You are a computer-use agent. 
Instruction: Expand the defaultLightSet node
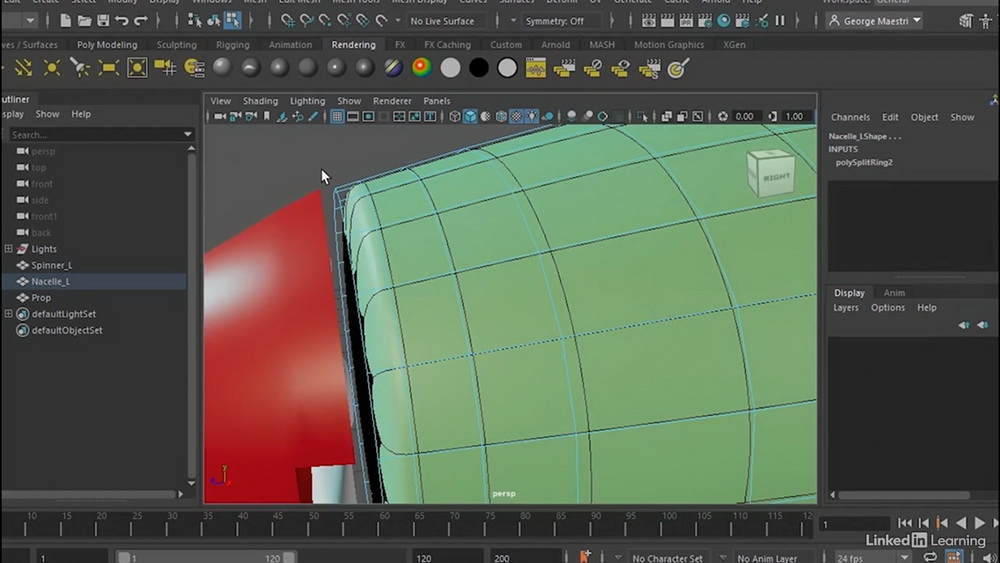click(8, 314)
